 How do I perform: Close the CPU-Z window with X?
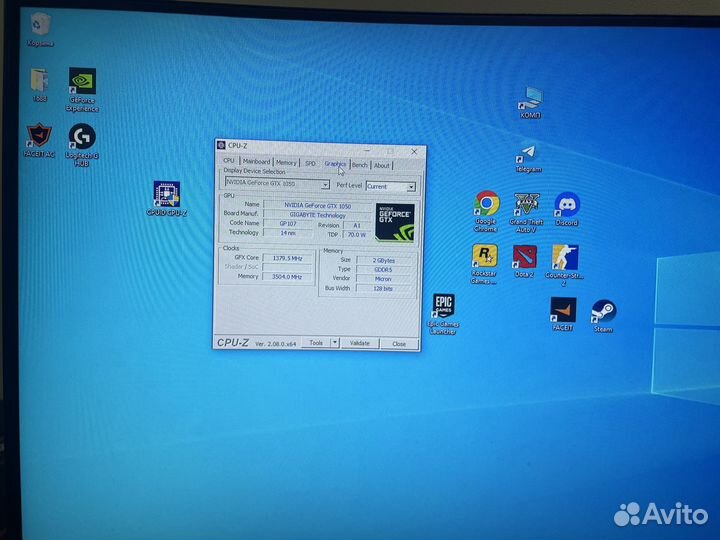tap(414, 152)
